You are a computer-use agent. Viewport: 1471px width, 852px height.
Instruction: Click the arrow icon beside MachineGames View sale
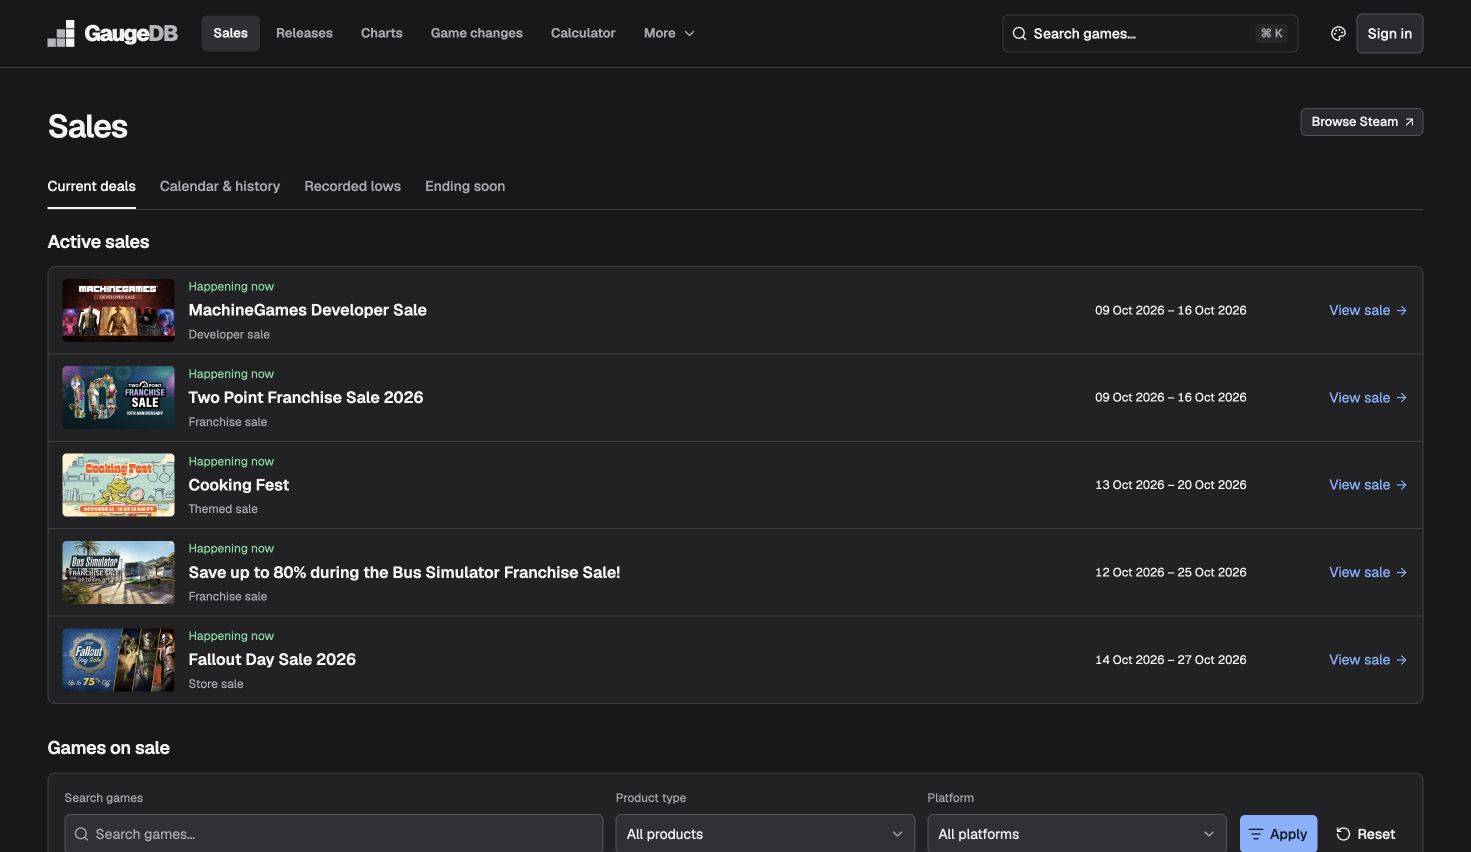pos(1401,311)
